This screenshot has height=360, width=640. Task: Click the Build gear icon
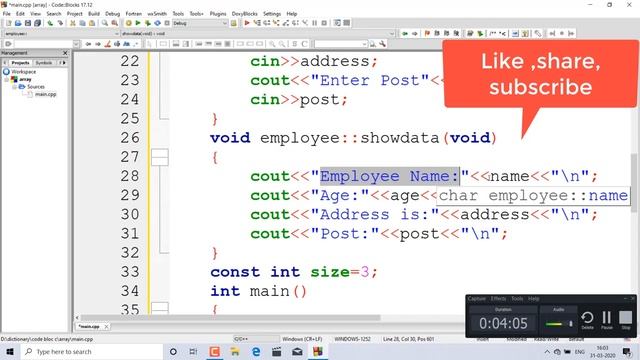pyautogui.click(x=128, y=23)
